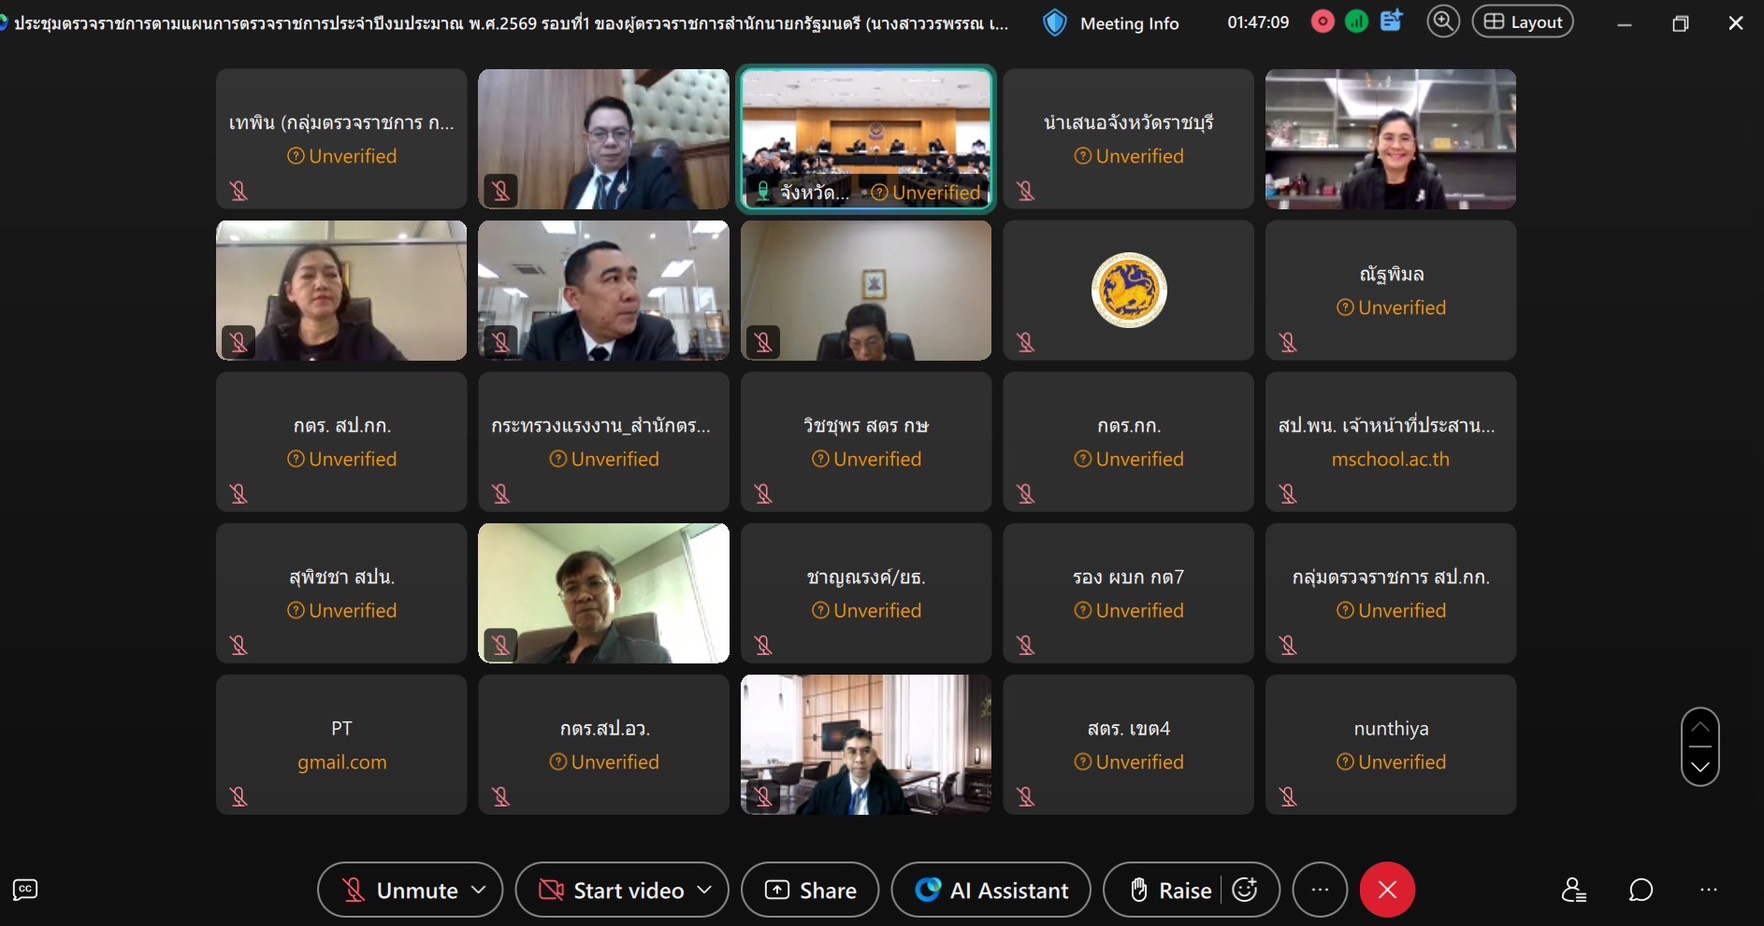This screenshot has width=1764, height=926.
Task: Open the panel options menu at bottom right
Action: [1708, 890]
